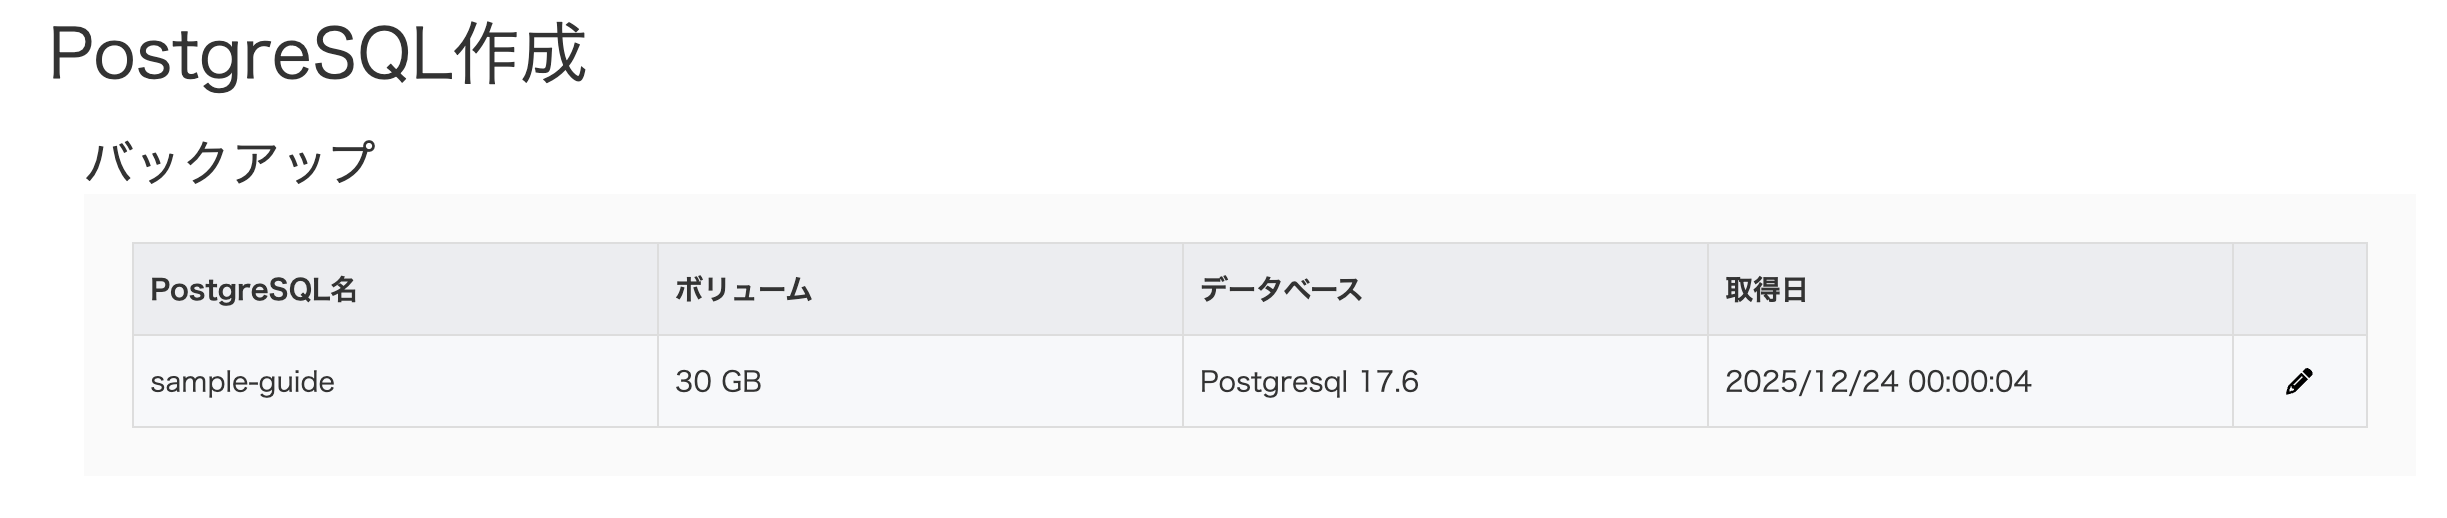The image size is (2447, 518).
Task: Click the empty header cell above the pencil
Action: coord(2298,290)
